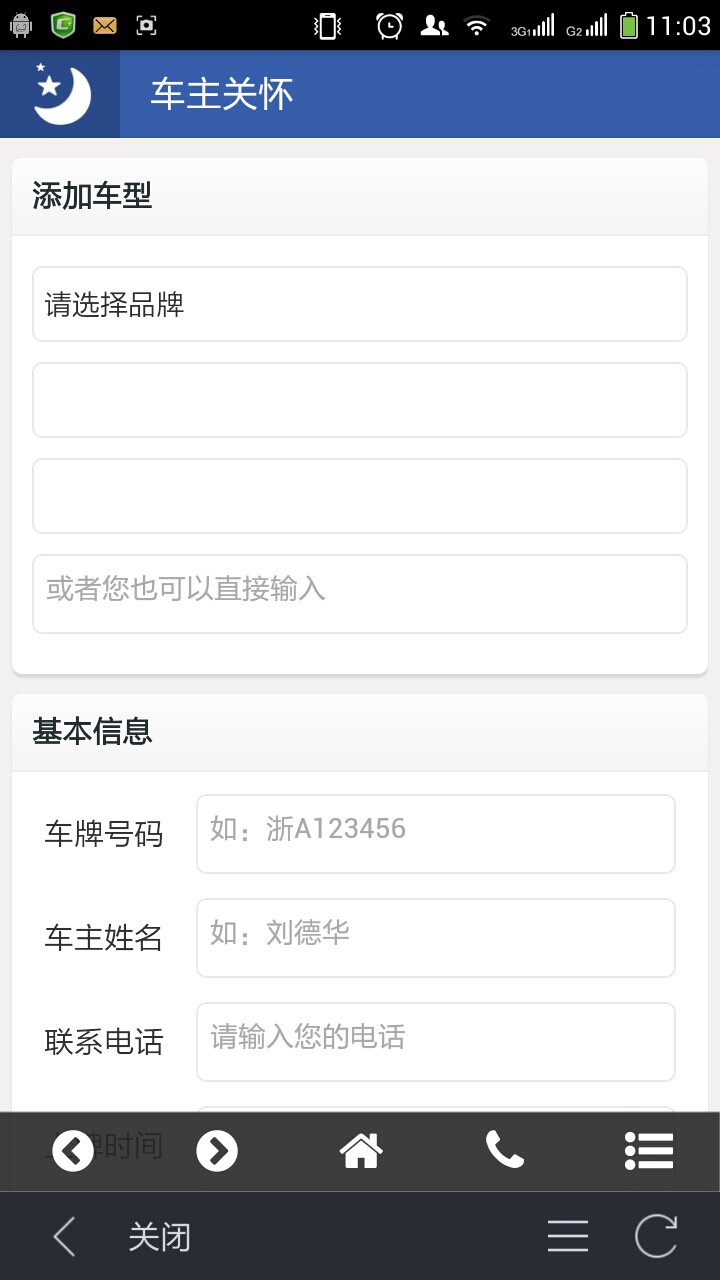This screenshot has width=720, height=1280.
Task: Tap the 联系电话 phone number input field
Action: 436,1041
